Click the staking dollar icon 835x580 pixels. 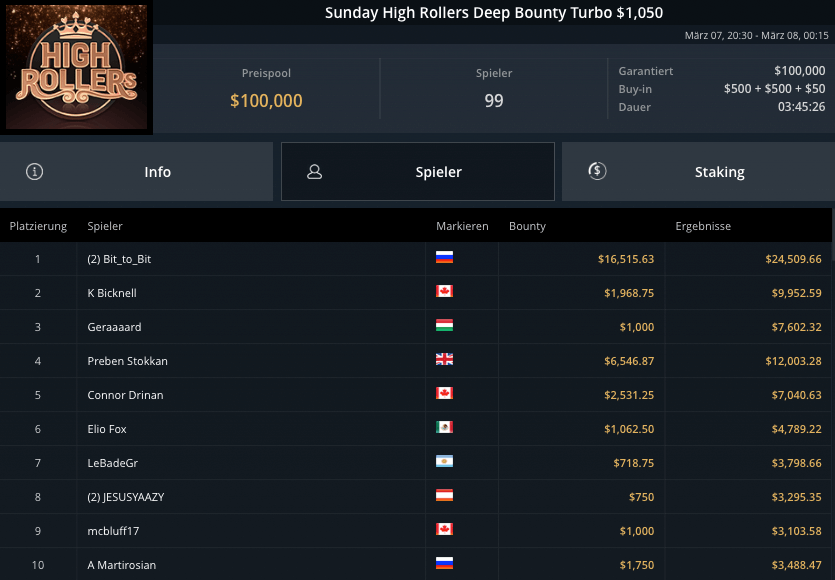597,171
